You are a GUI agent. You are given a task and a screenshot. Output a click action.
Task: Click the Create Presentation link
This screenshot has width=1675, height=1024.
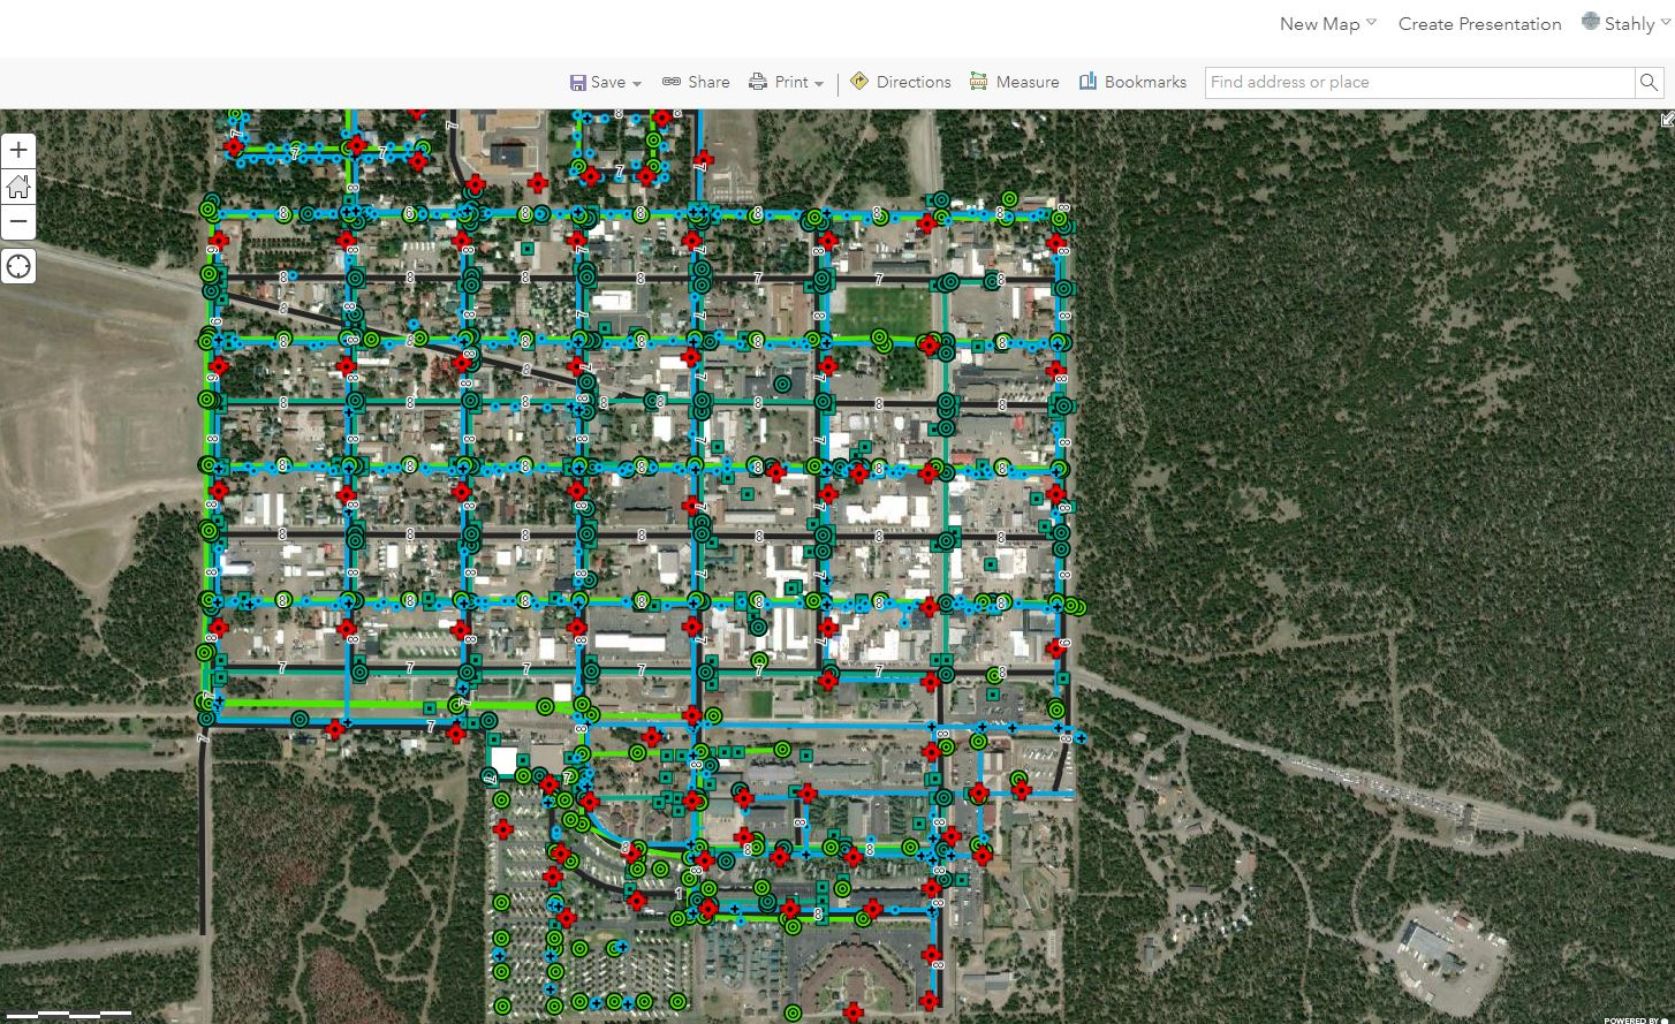tap(1479, 24)
